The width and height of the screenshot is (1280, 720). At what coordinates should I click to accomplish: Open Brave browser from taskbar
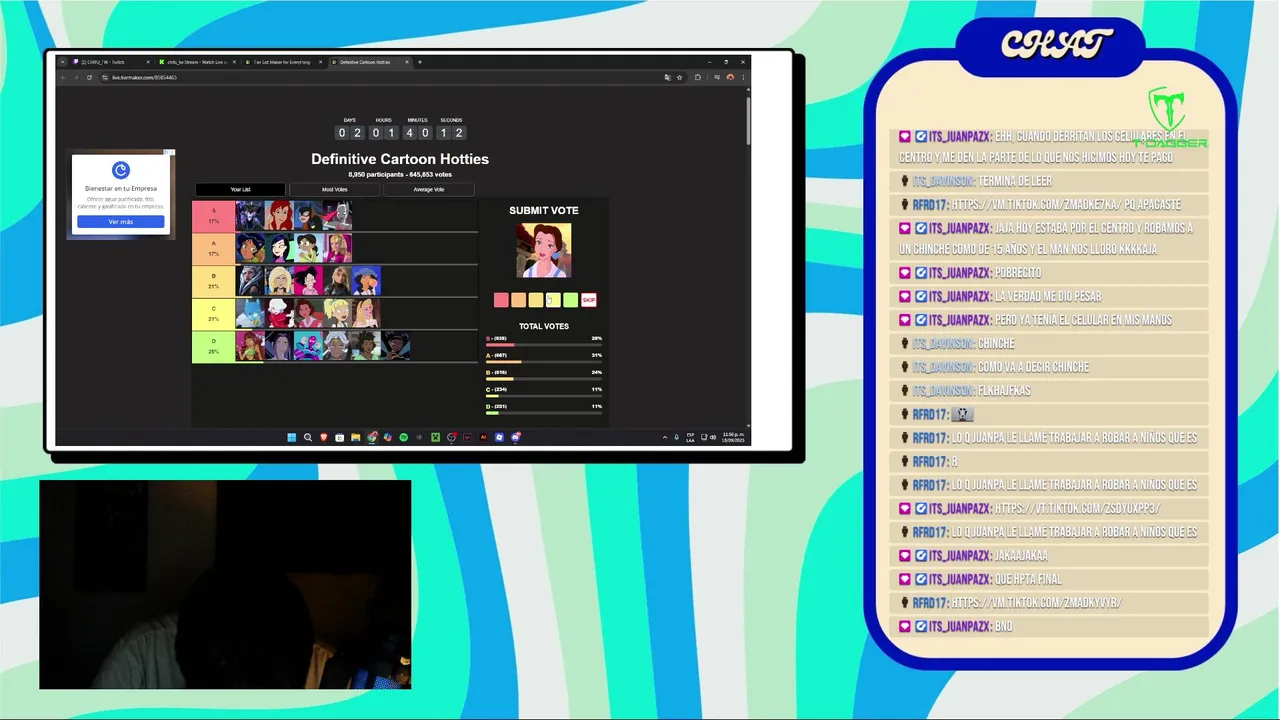pos(324,437)
